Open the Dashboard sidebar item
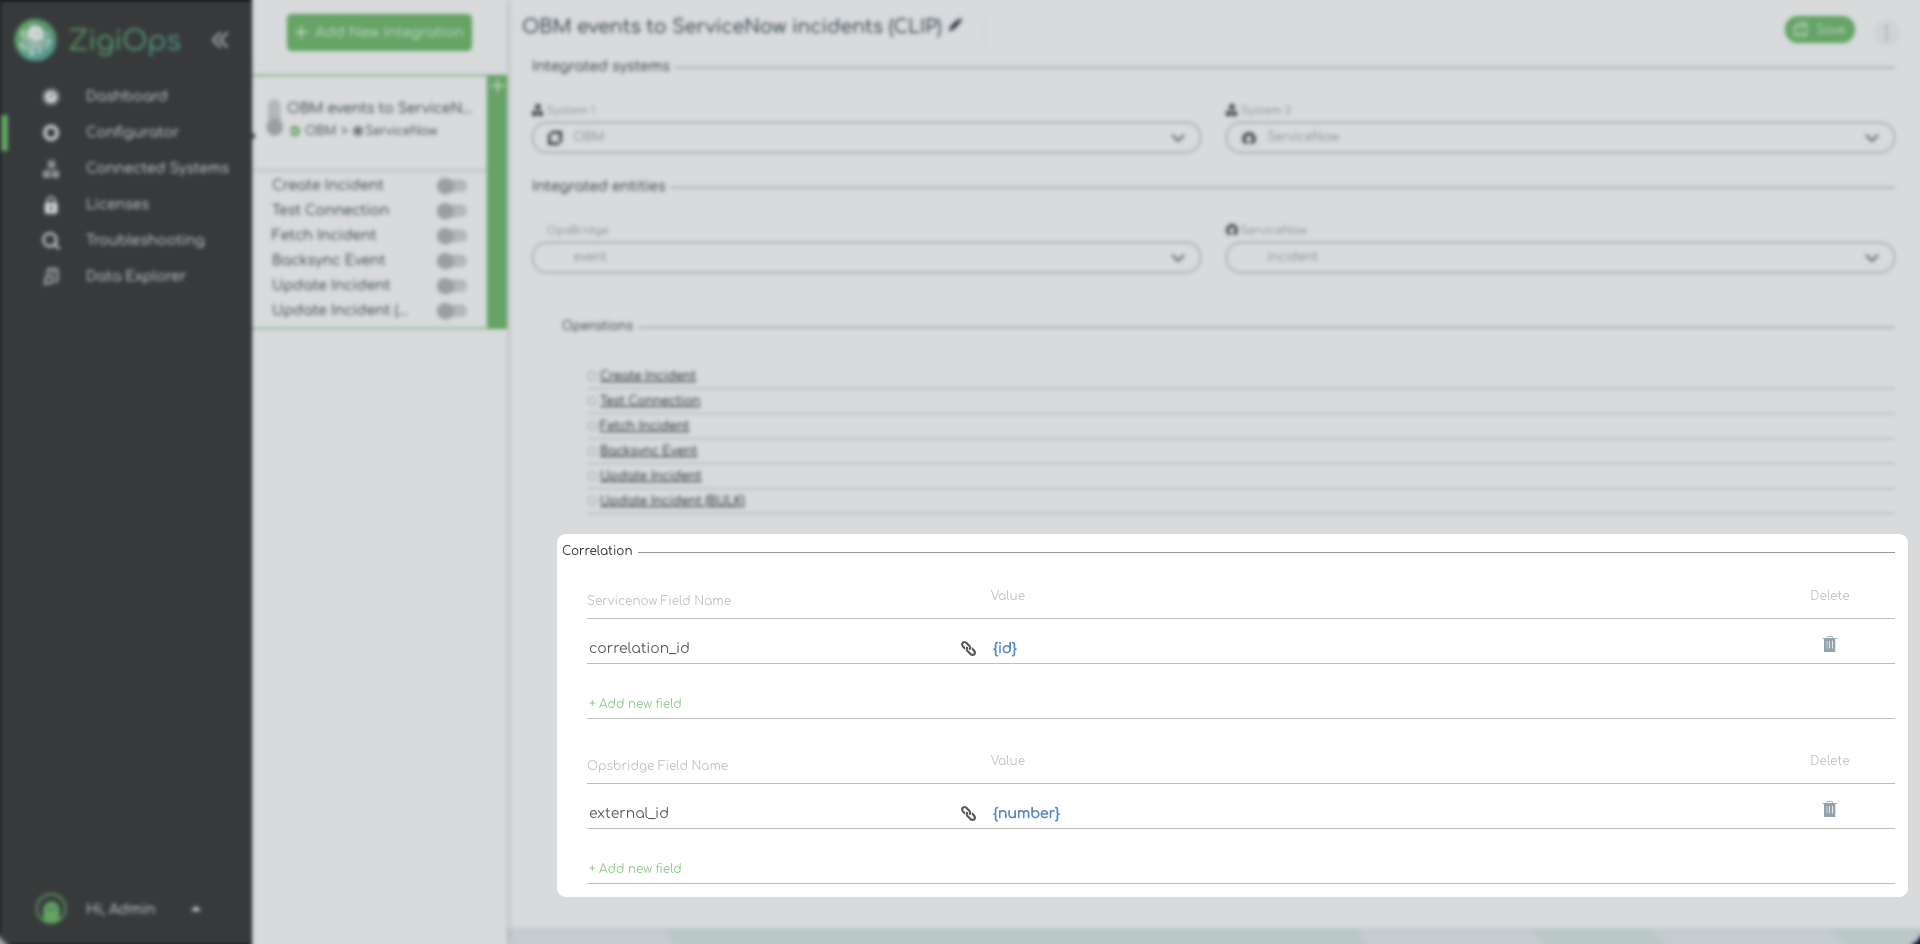Screen dimensions: 1920x944 tap(126, 96)
